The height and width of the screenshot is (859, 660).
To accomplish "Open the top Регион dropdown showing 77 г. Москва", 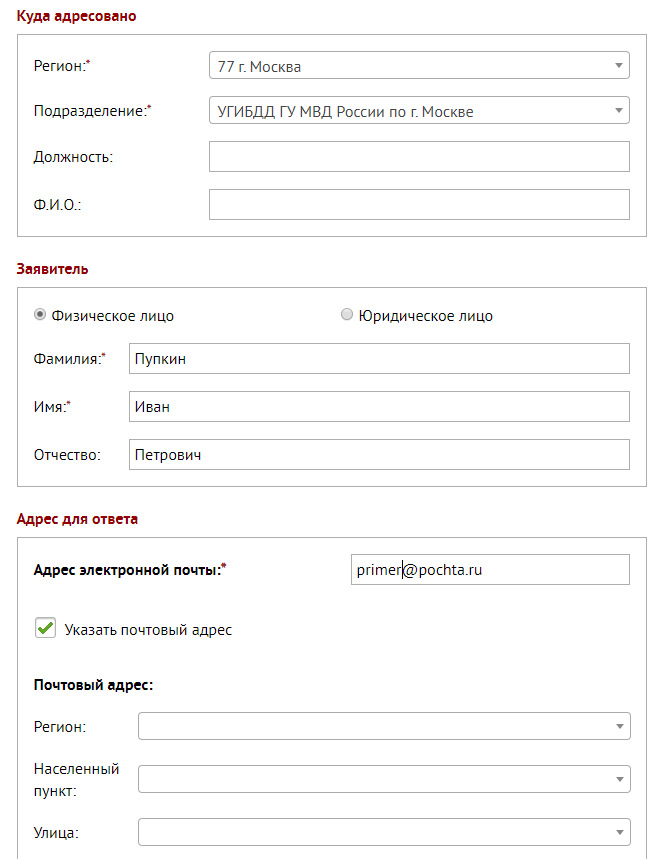I will tap(419, 66).
